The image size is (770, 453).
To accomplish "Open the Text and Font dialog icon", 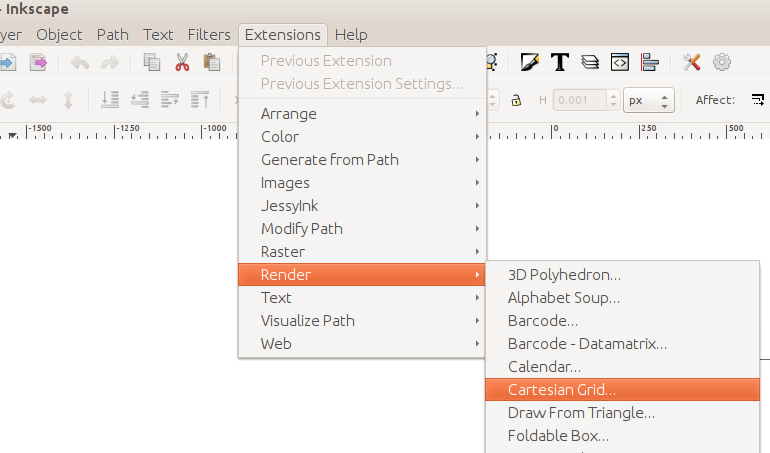I will pos(560,62).
